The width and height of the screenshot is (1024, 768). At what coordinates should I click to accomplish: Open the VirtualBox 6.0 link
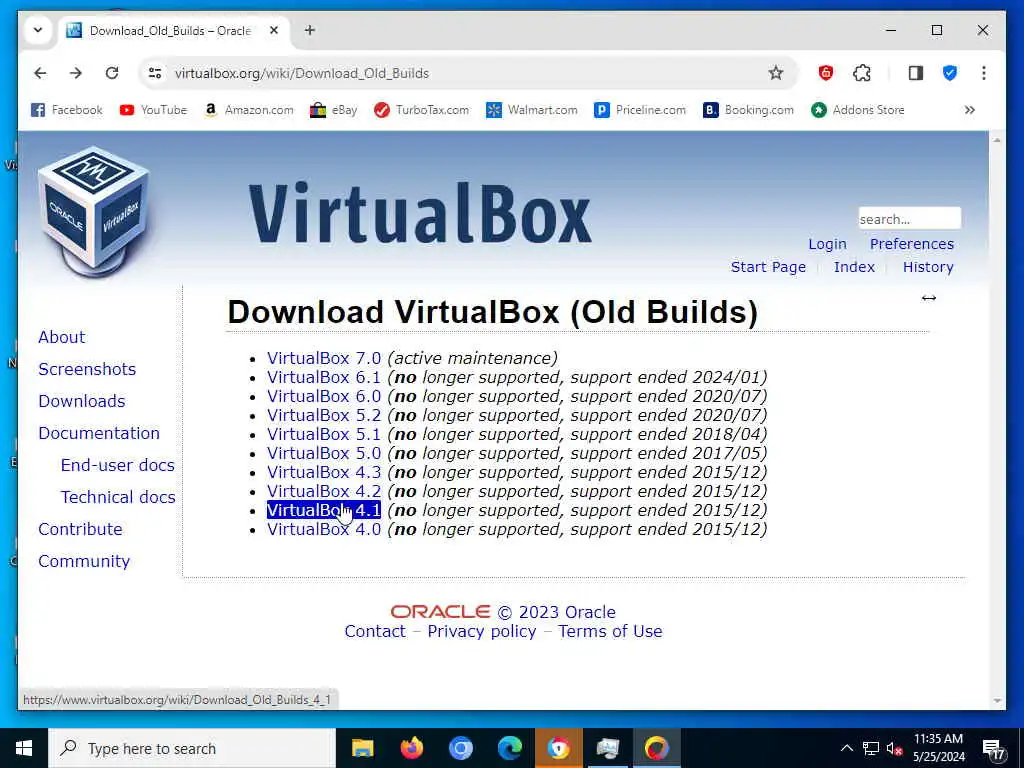pyautogui.click(x=324, y=396)
